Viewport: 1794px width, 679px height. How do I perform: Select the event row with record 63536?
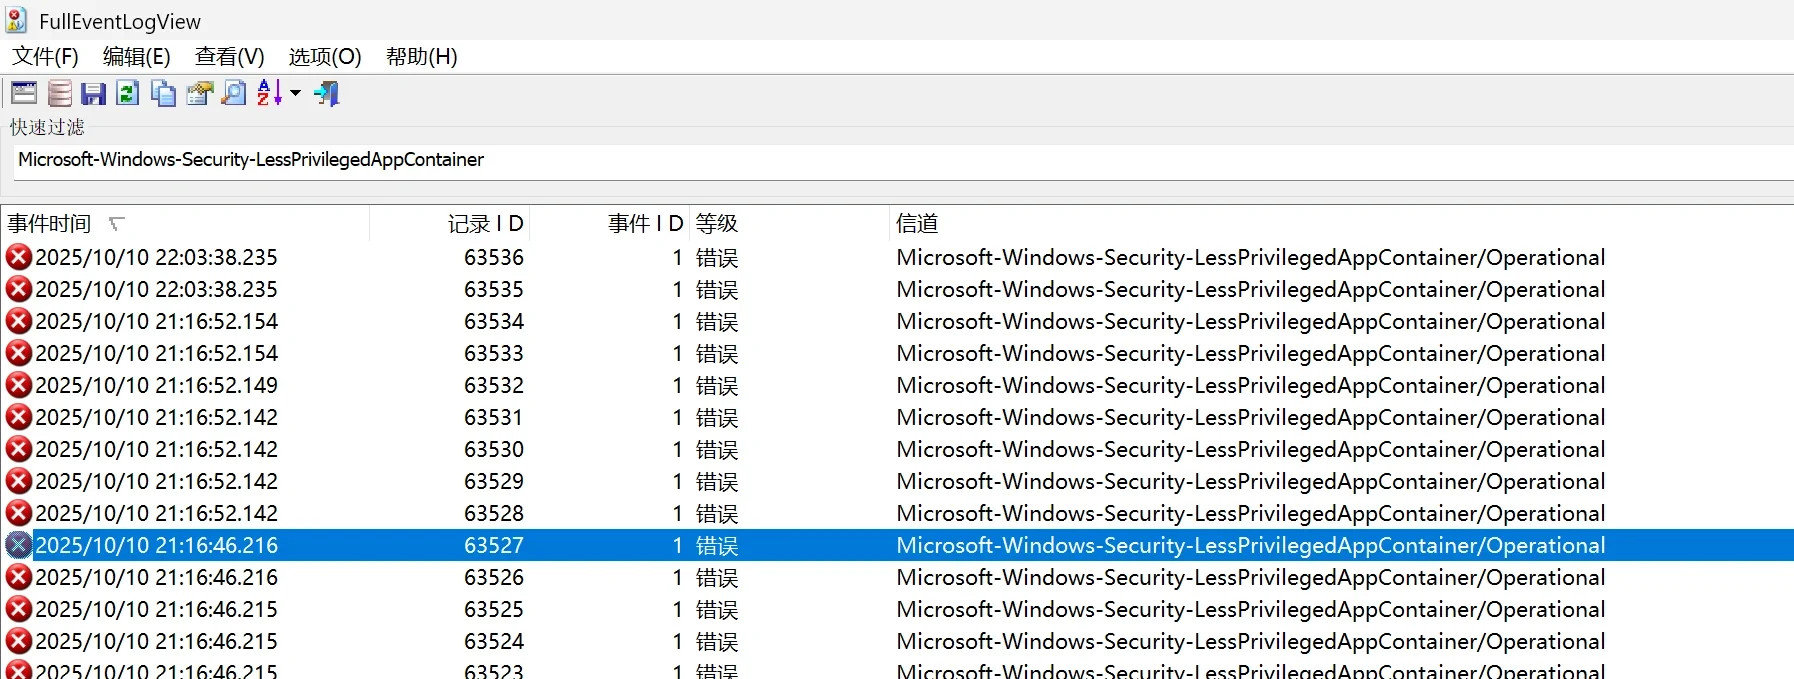pyautogui.click(x=897, y=257)
